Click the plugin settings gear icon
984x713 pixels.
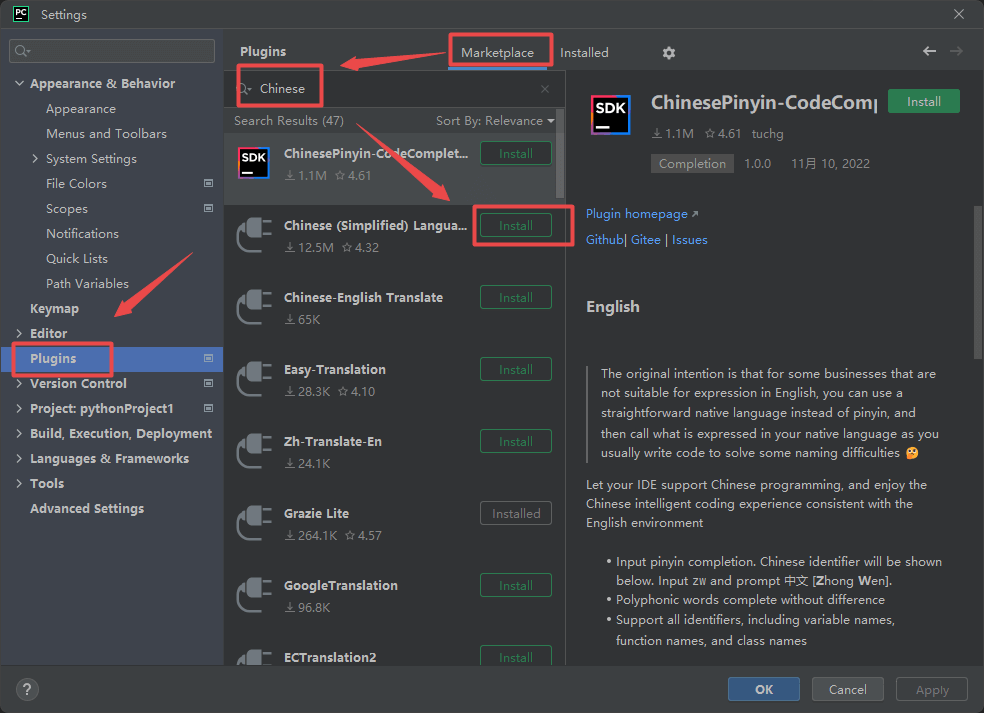point(669,53)
